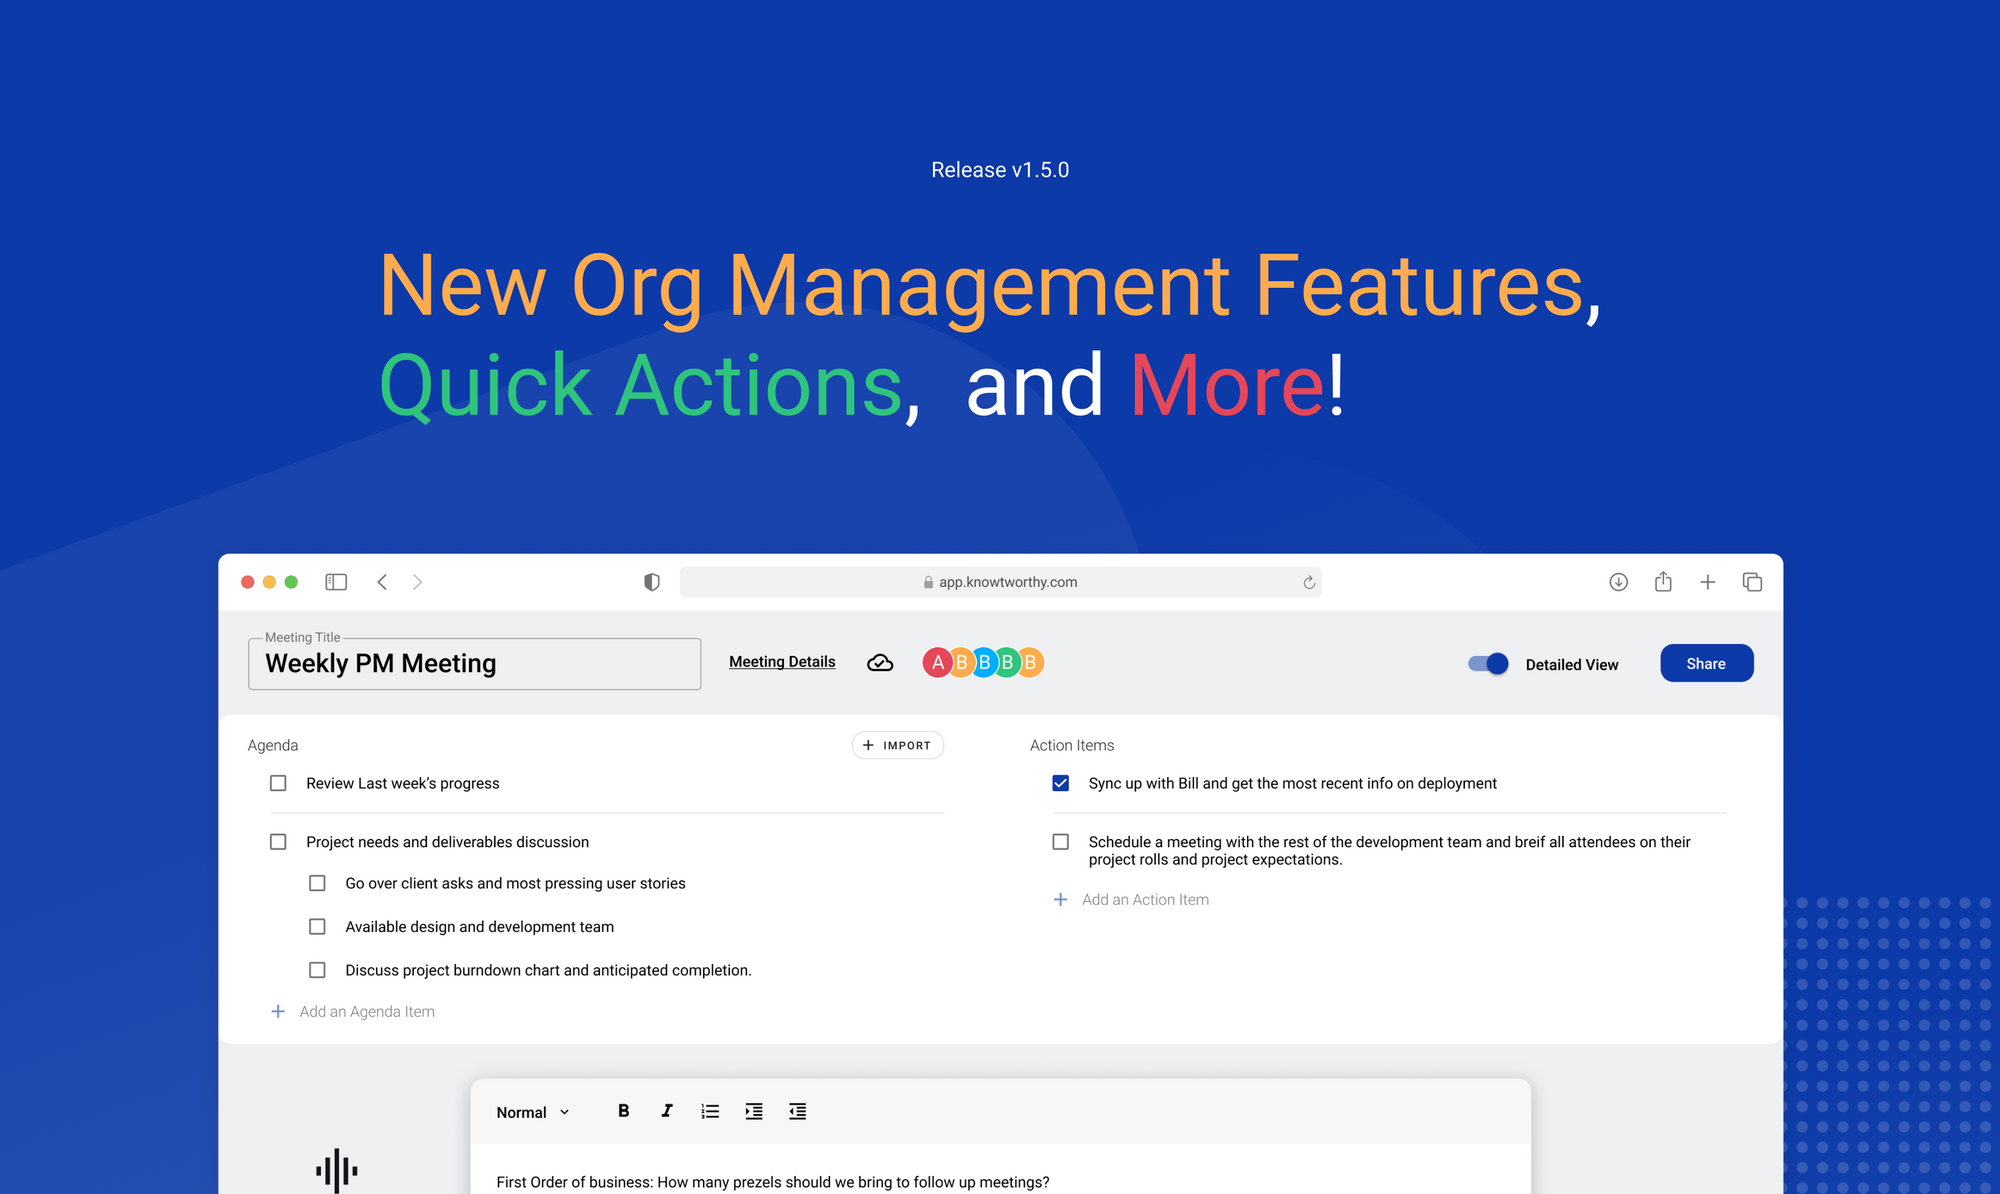Image resolution: width=2000 pixels, height=1194 pixels.
Task: Increase indent in the minutes editor
Action: pyautogui.click(x=753, y=1110)
